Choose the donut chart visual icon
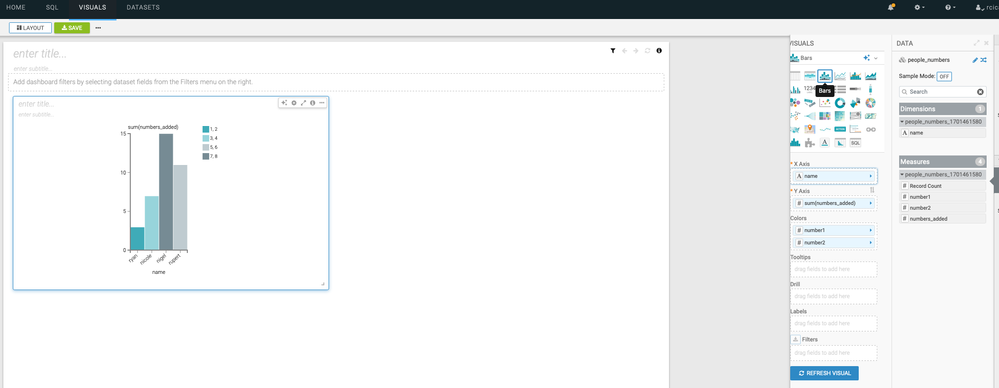This screenshot has width=999, height=388. coord(840,103)
